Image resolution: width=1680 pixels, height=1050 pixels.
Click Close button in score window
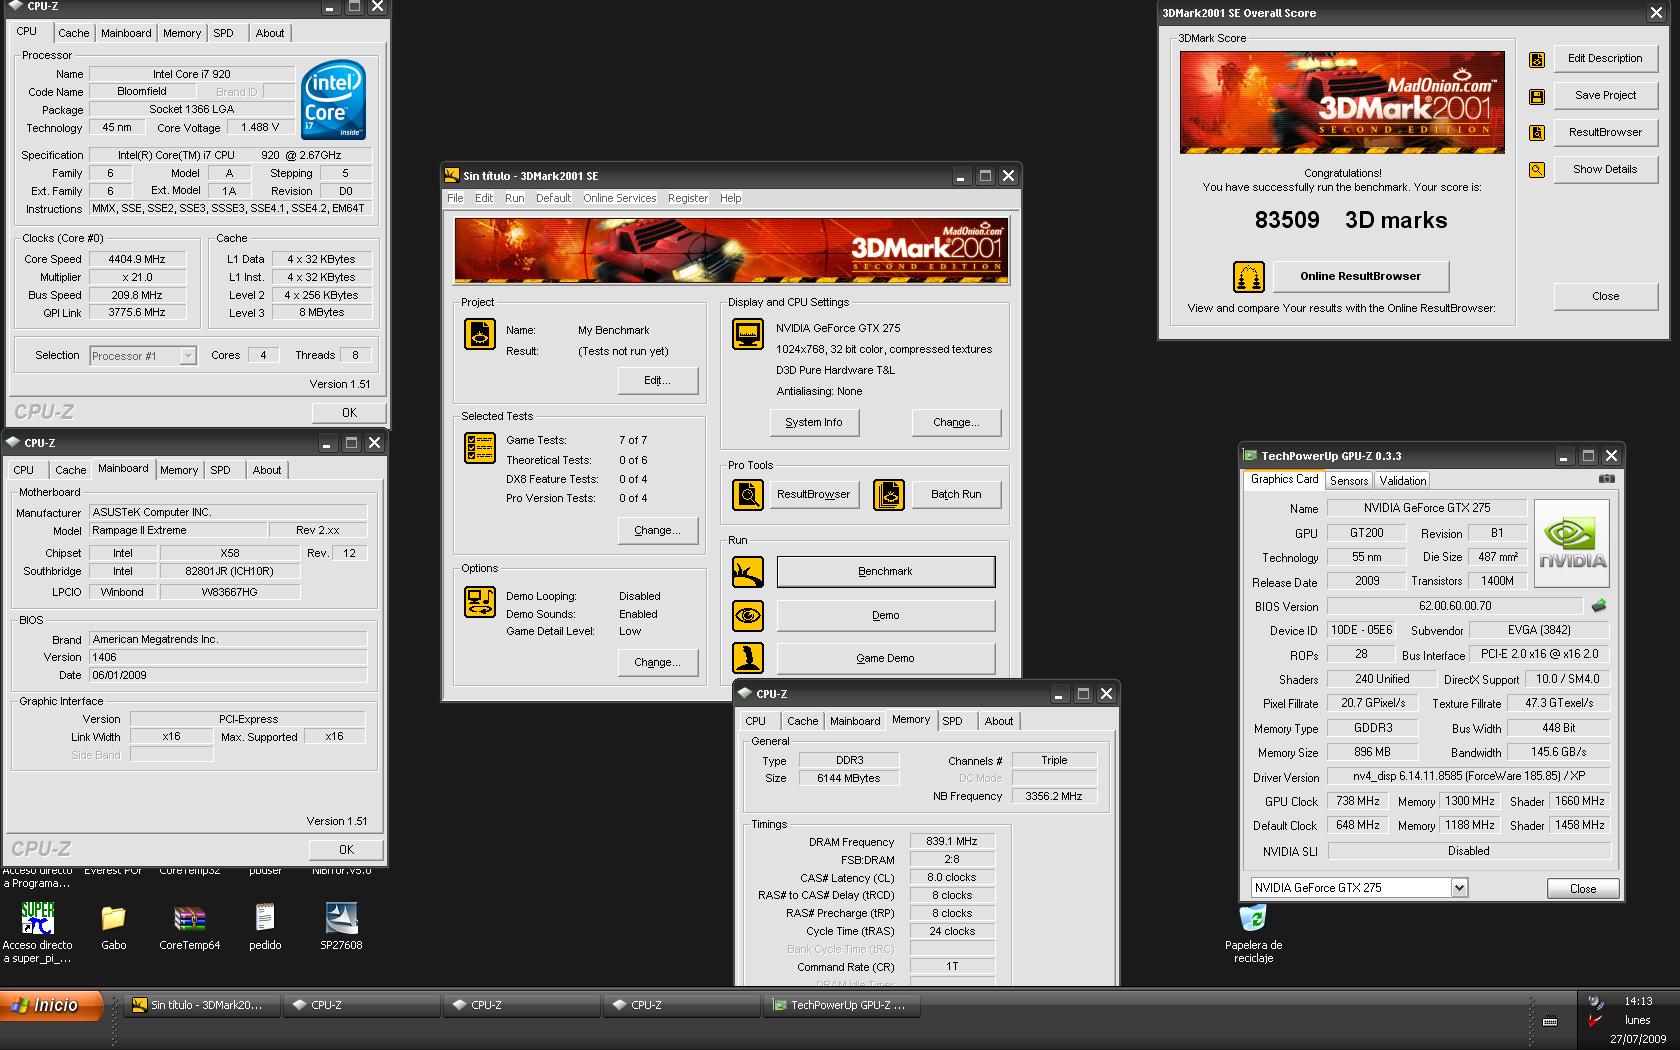click(x=1605, y=296)
